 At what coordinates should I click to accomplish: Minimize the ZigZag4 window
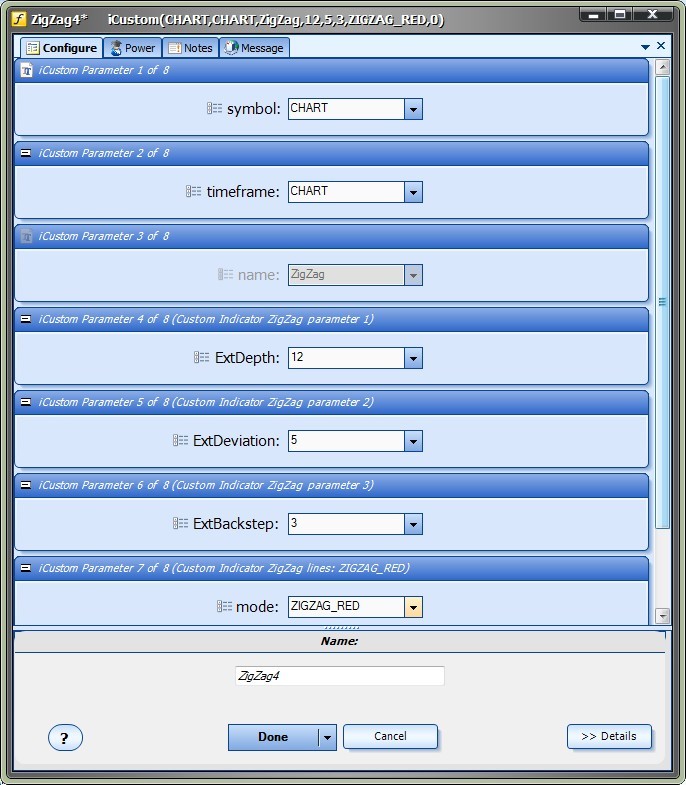click(594, 15)
